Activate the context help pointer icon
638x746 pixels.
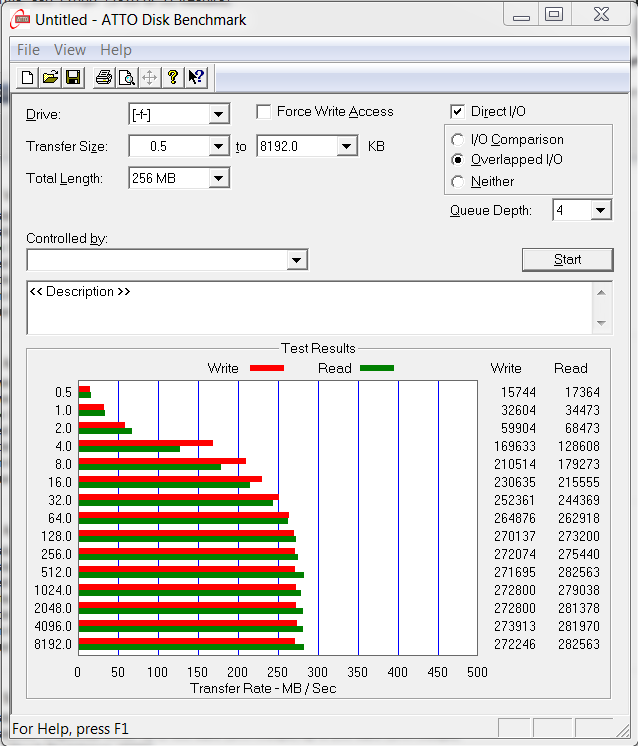pos(195,78)
